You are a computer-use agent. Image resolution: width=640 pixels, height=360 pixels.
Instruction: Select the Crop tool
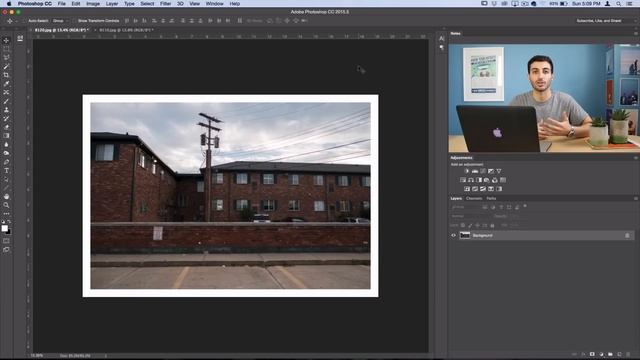pyautogui.click(x=6, y=75)
